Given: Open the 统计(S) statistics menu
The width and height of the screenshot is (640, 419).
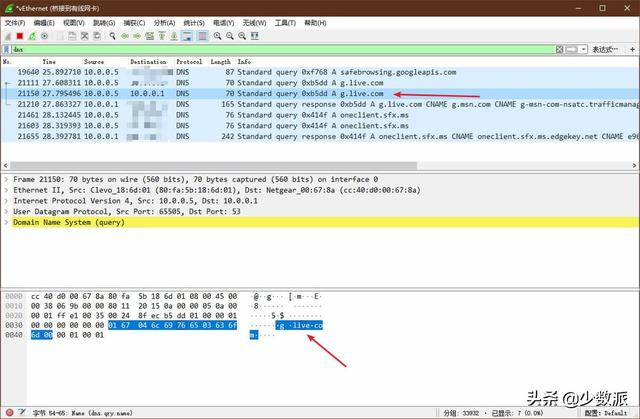Looking at the screenshot, I should 194,23.
